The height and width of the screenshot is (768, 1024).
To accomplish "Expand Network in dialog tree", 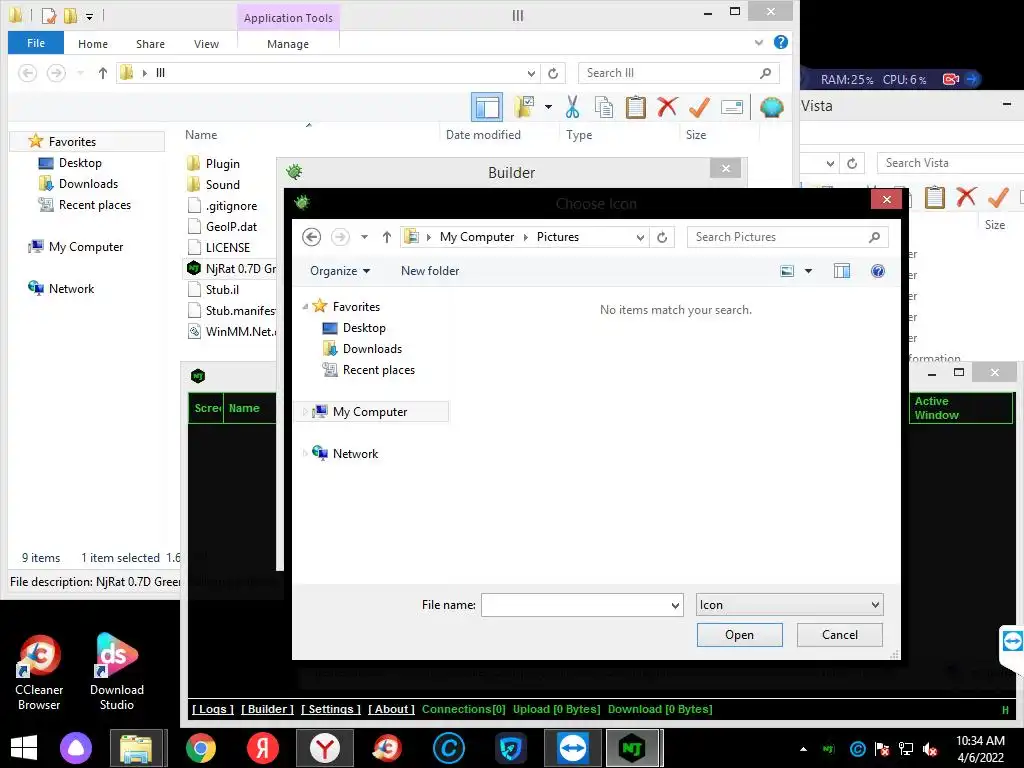I will [x=305, y=454].
